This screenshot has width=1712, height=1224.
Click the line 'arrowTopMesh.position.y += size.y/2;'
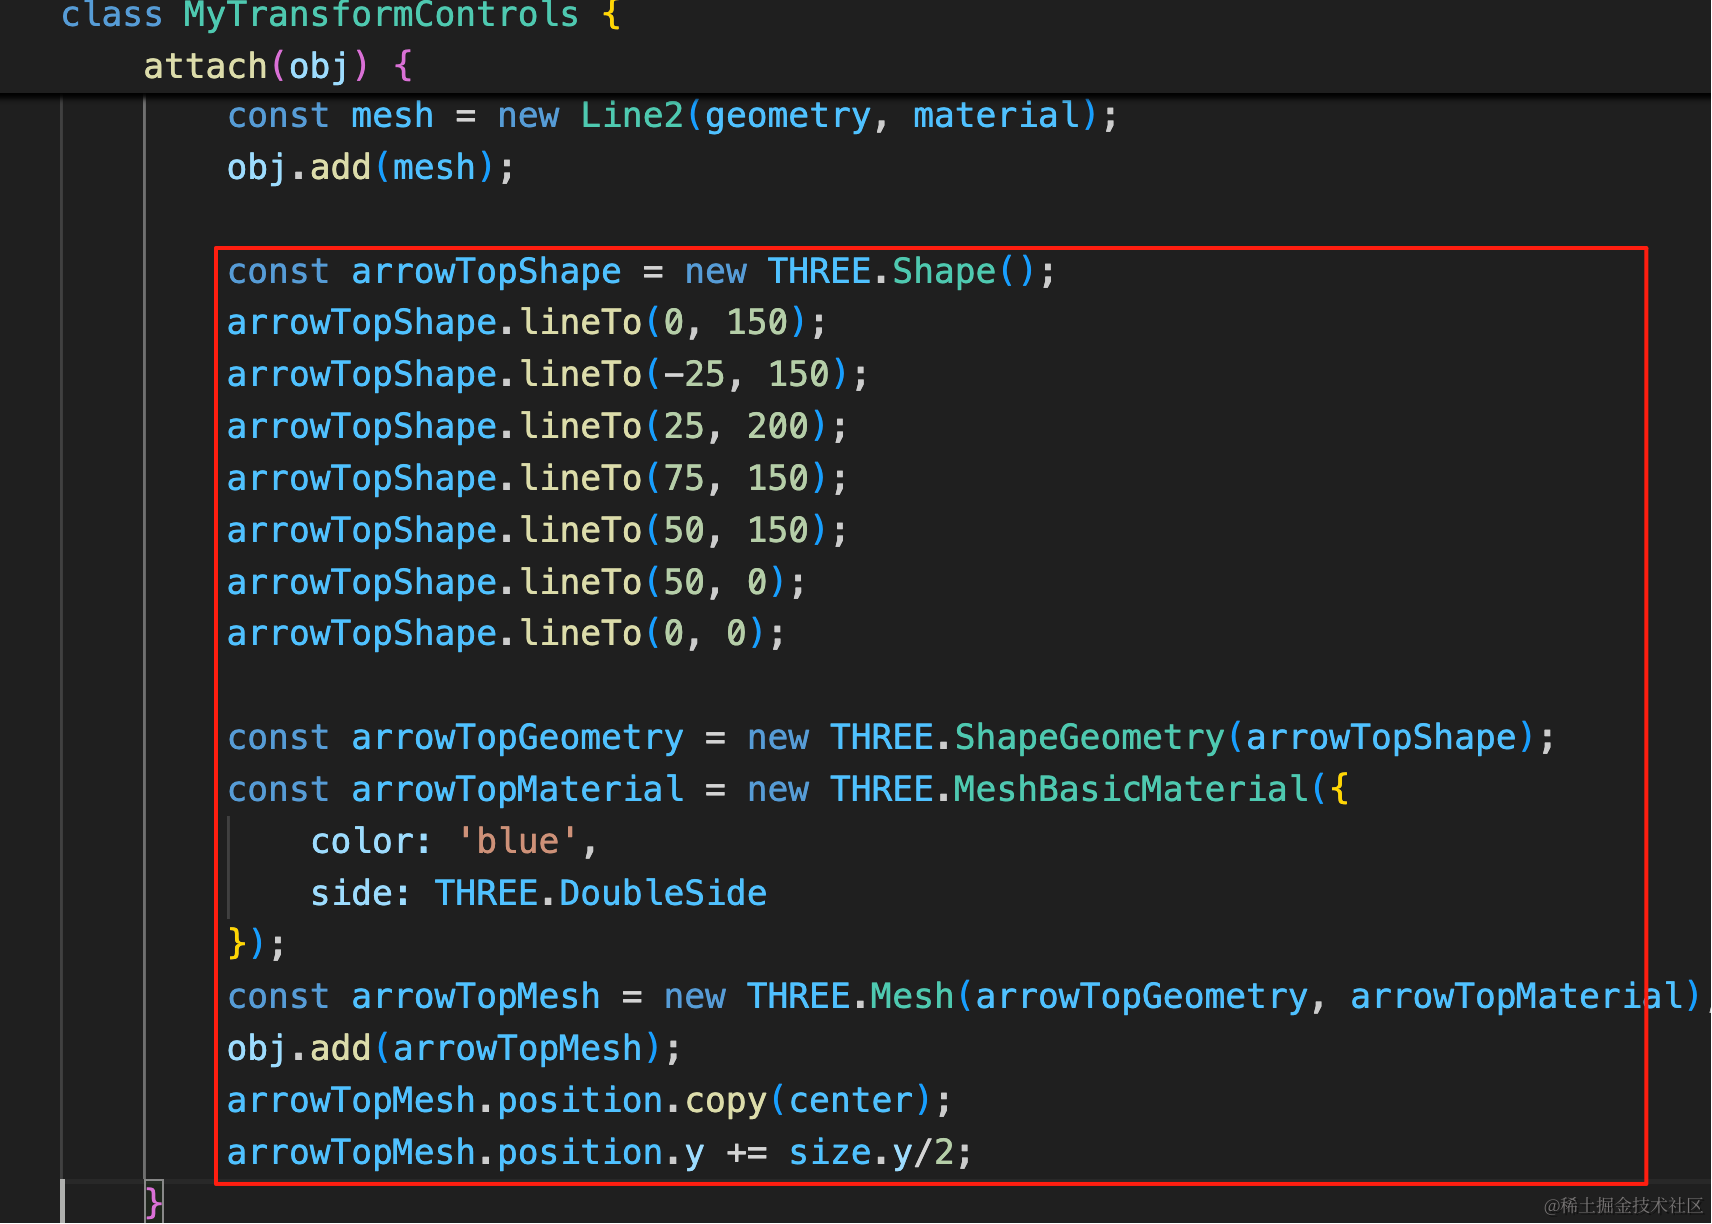(x=599, y=1153)
